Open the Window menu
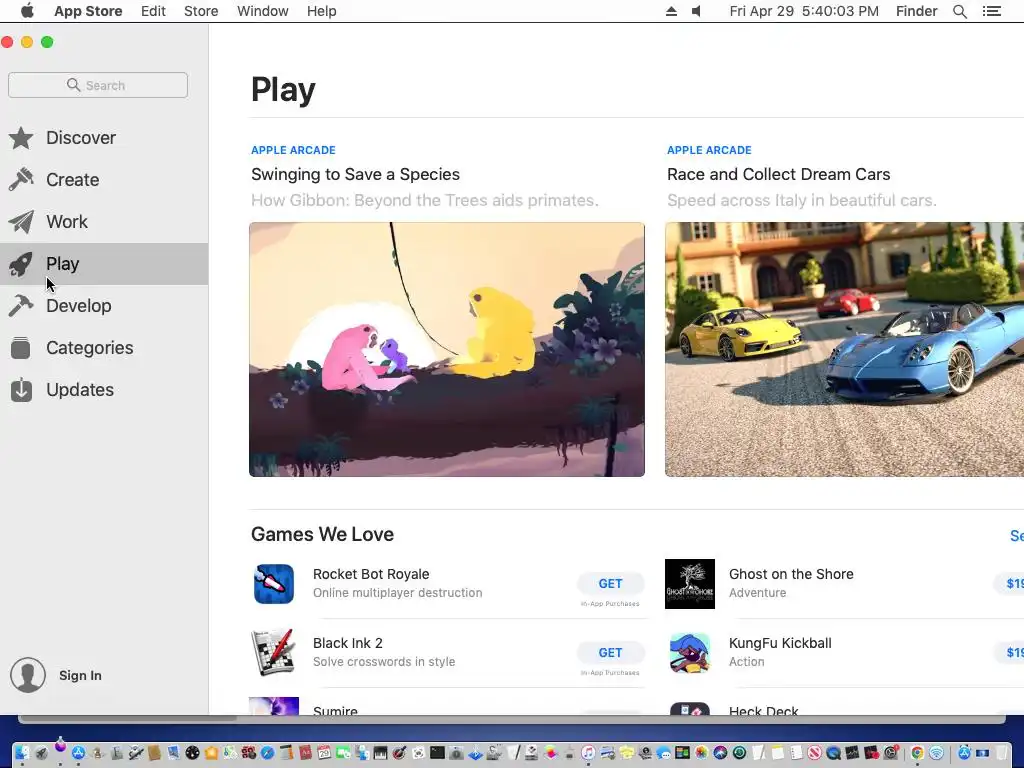 click(x=263, y=11)
